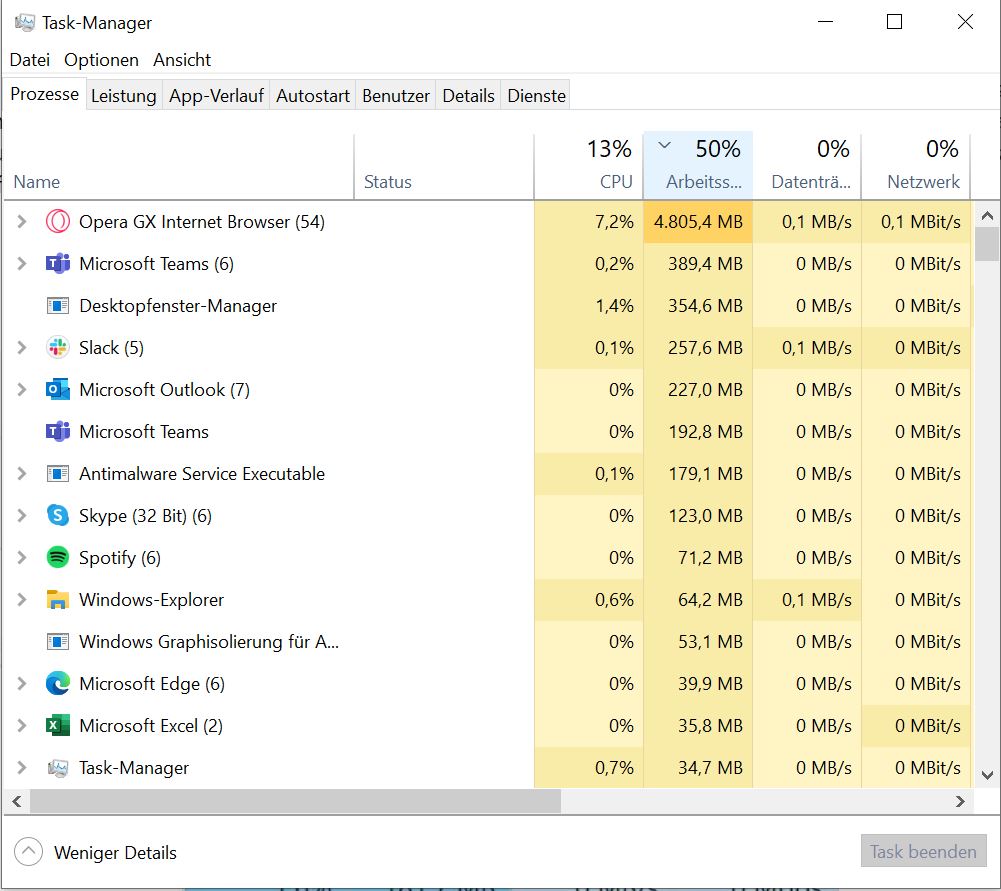
Task: Select the 34,7 MB Task-Manager memory cell
Action: pos(698,768)
